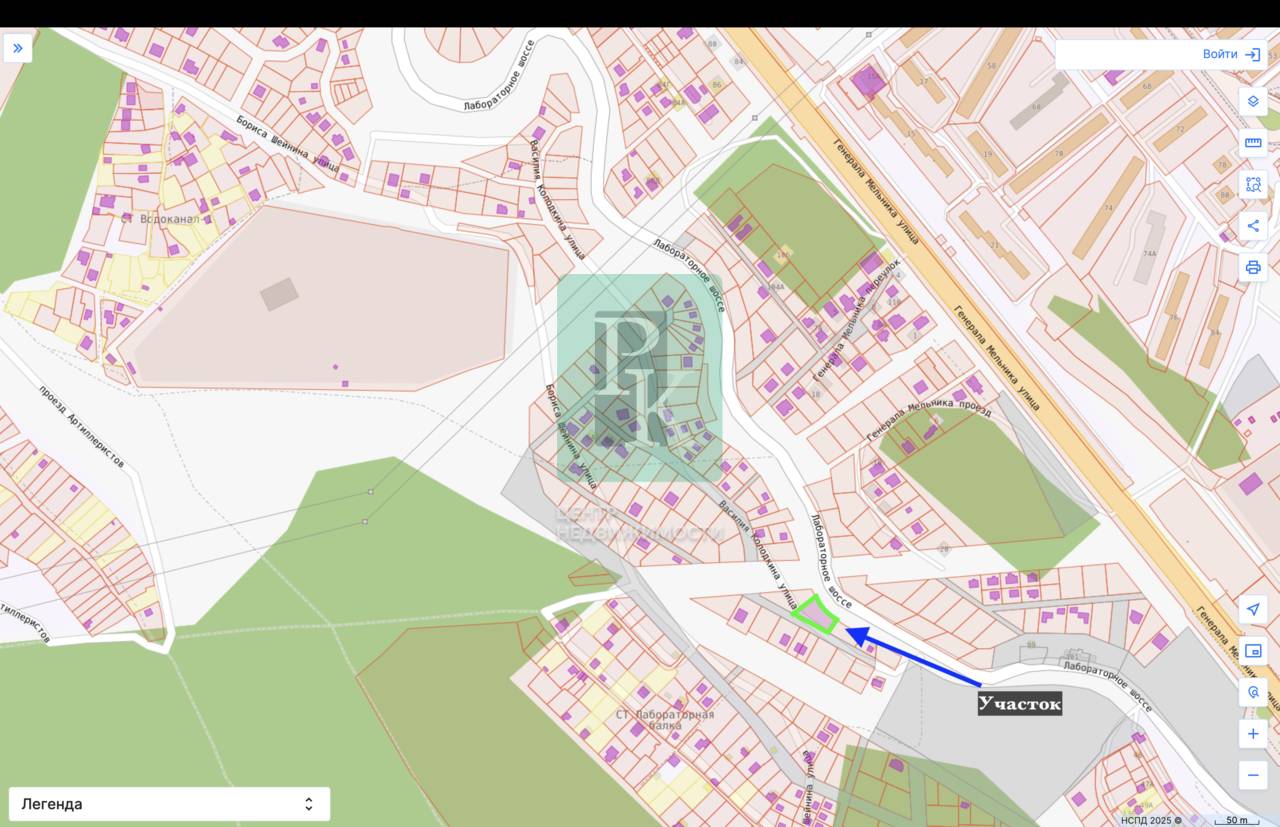The width and height of the screenshot is (1280, 827).
Task: Open the map layers panel
Action: point(1253,101)
